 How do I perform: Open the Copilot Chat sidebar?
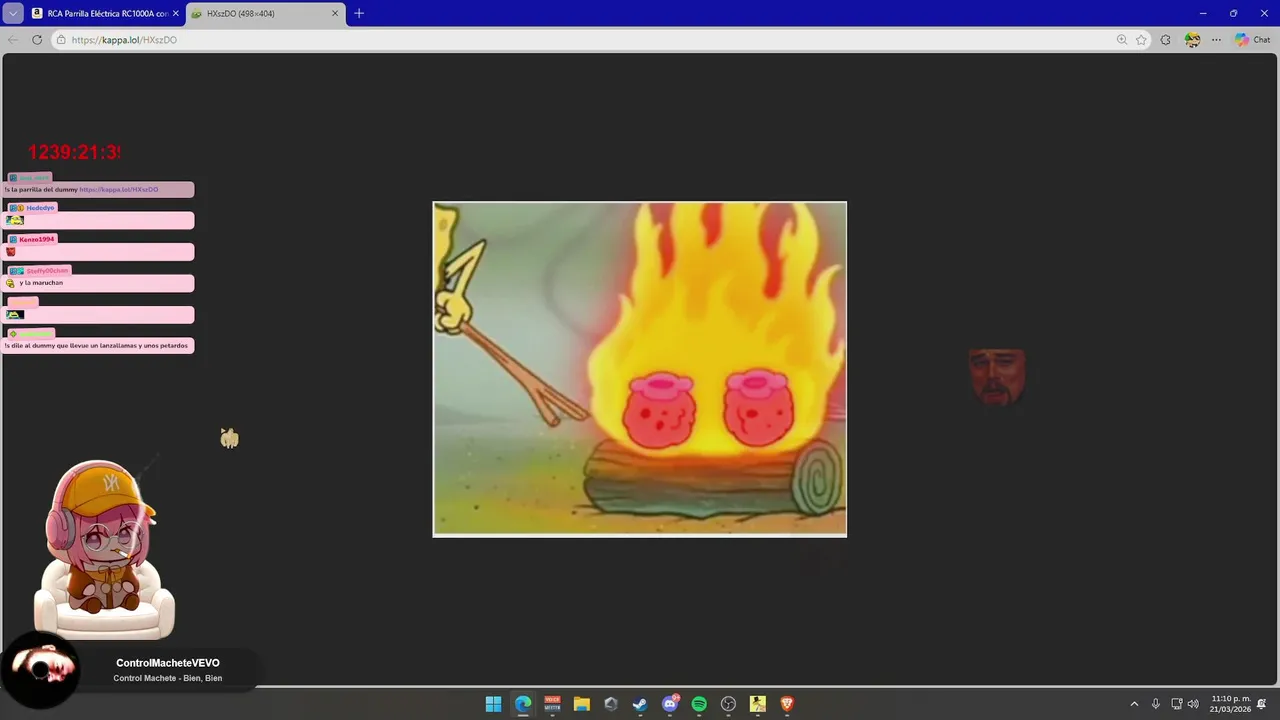pyautogui.click(x=1253, y=40)
